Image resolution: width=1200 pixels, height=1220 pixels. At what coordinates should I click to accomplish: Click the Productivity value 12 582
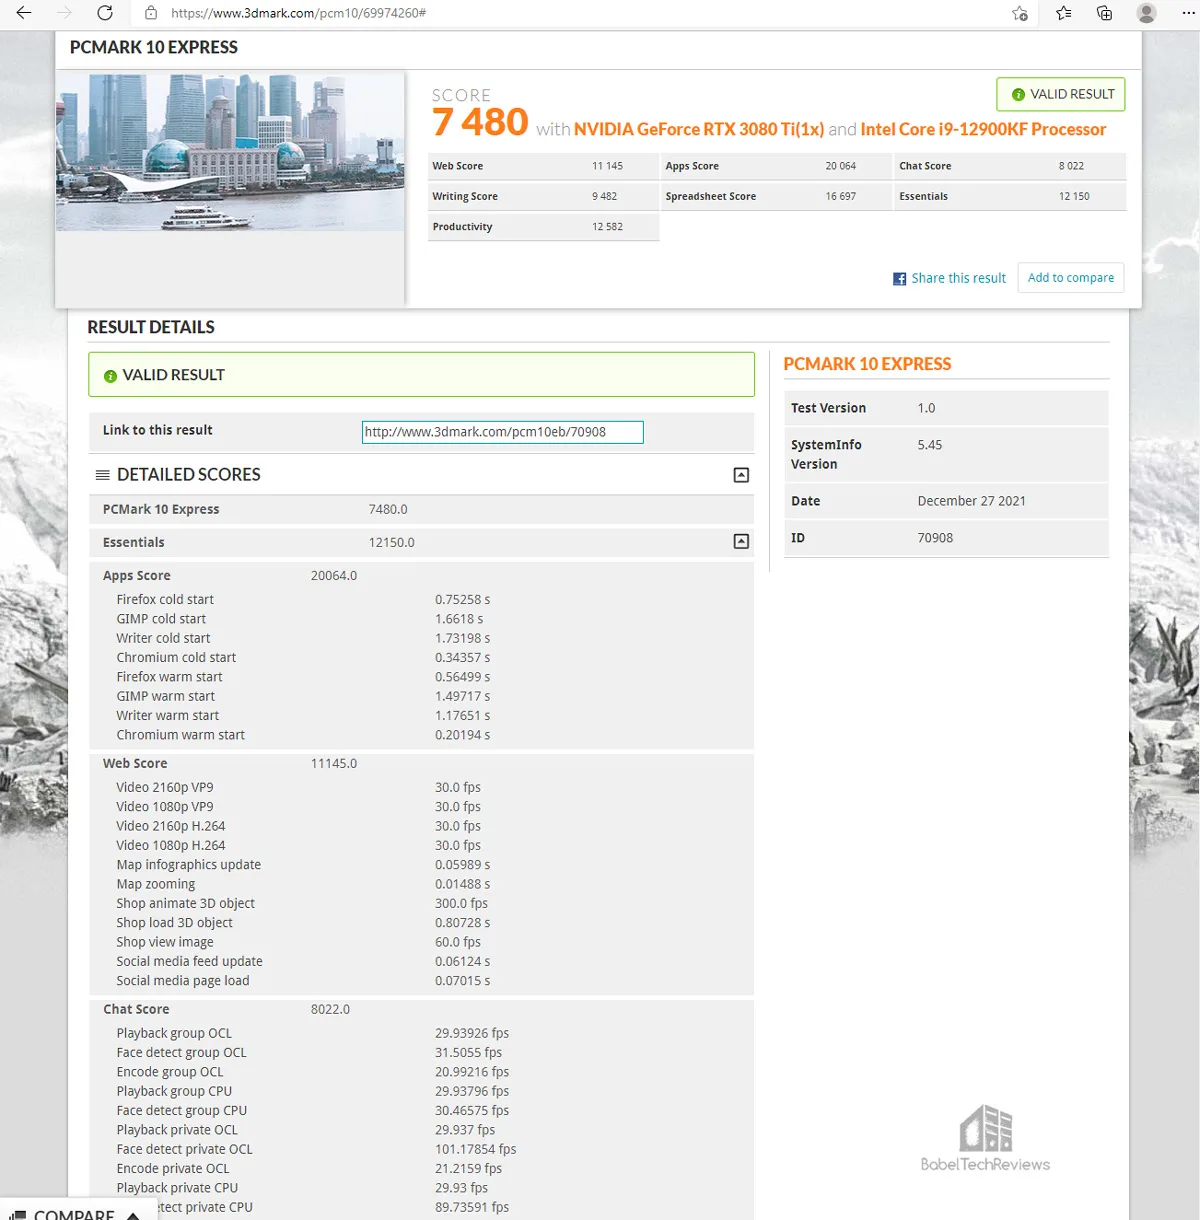pos(607,227)
